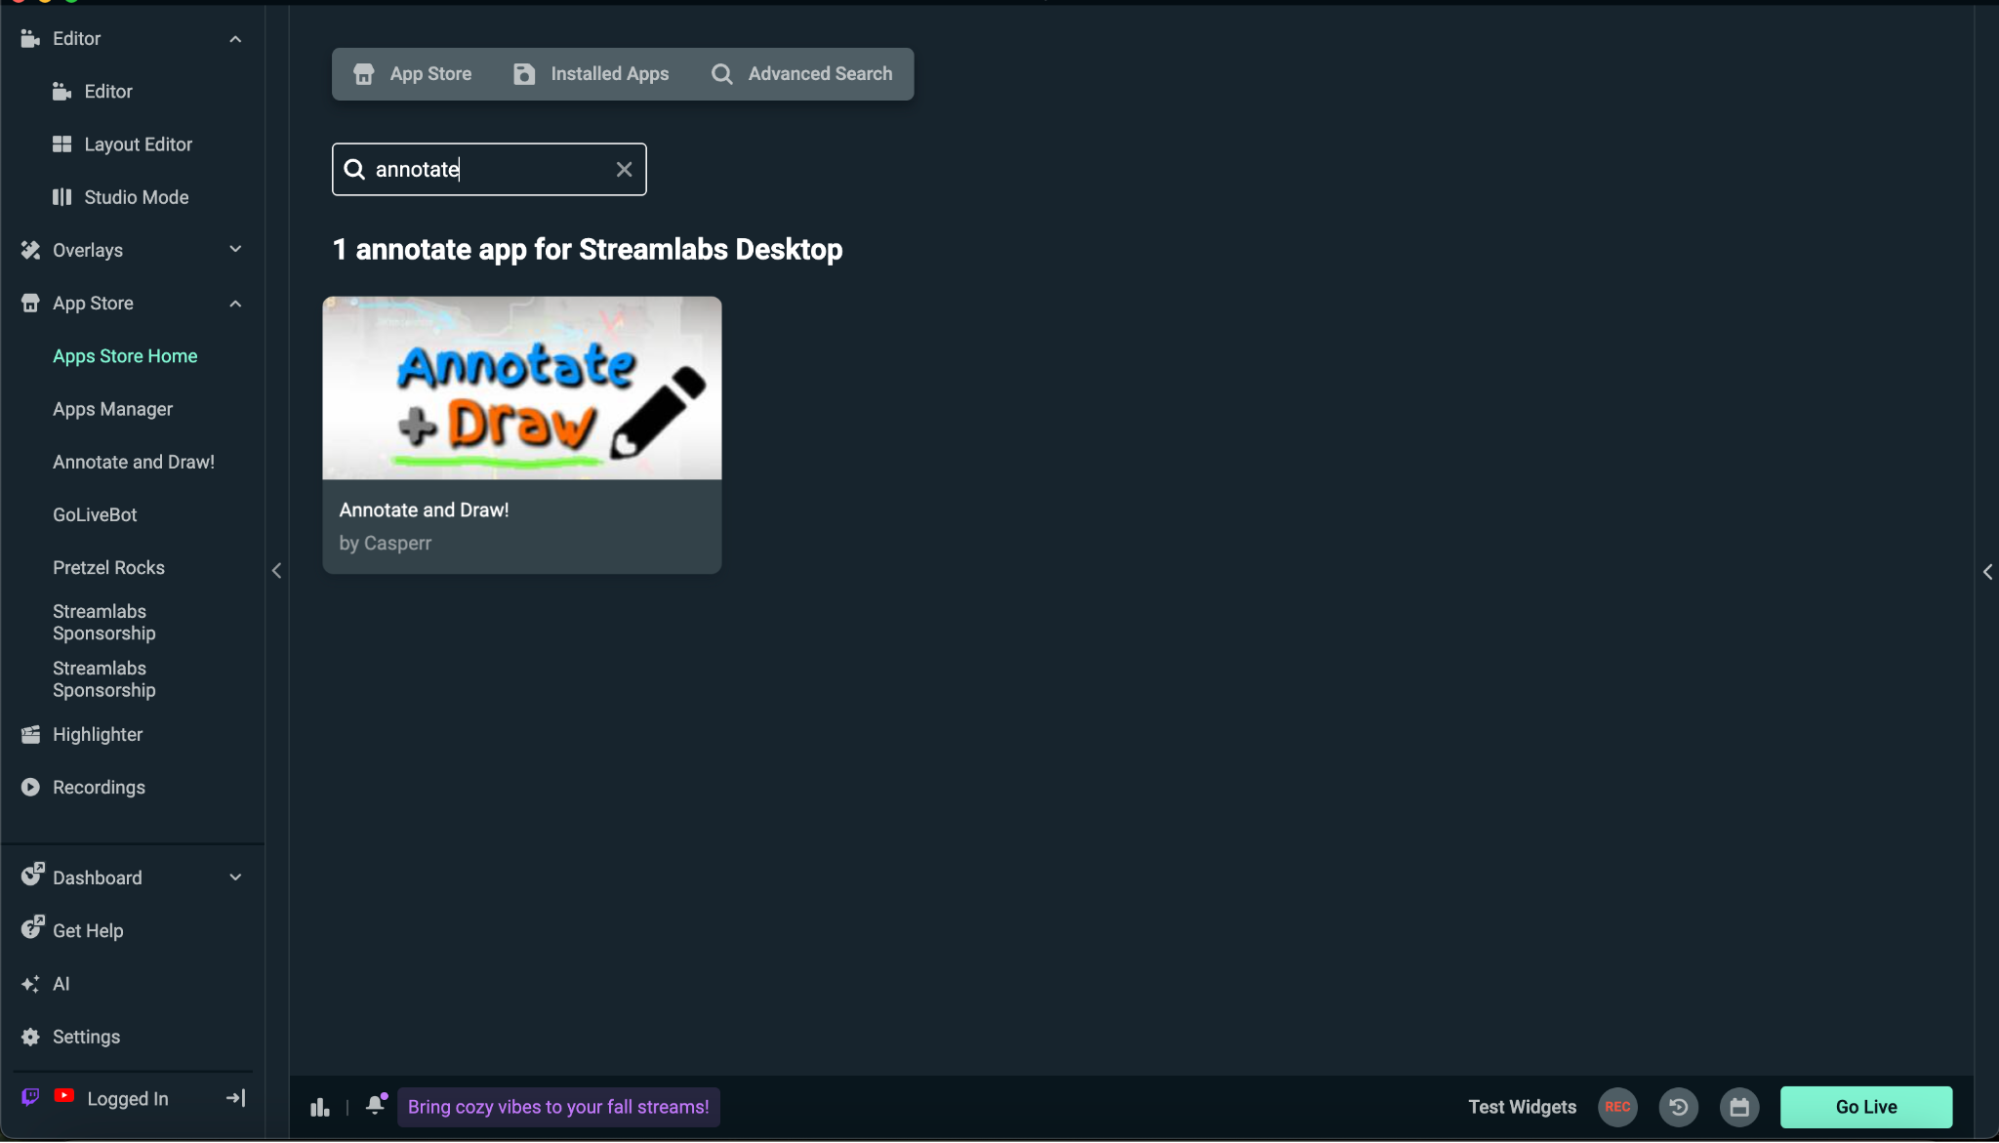This screenshot has width=1999, height=1143.
Task: Click the Go Live button
Action: [x=1865, y=1107]
